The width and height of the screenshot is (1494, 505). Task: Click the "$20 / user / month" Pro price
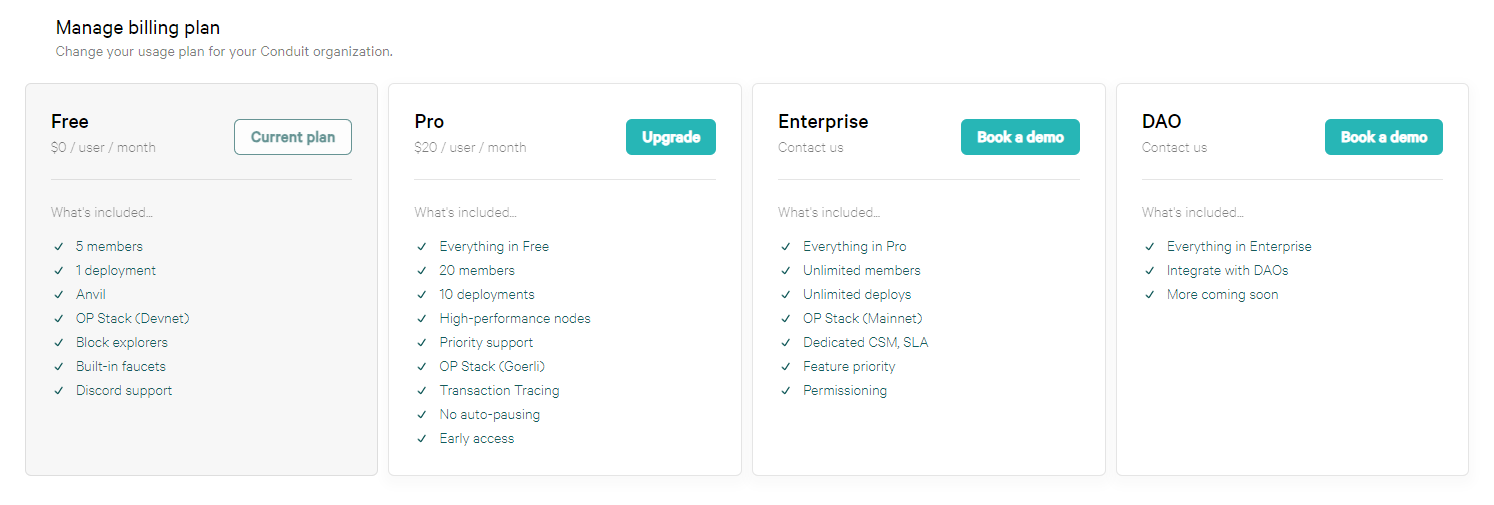click(470, 148)
